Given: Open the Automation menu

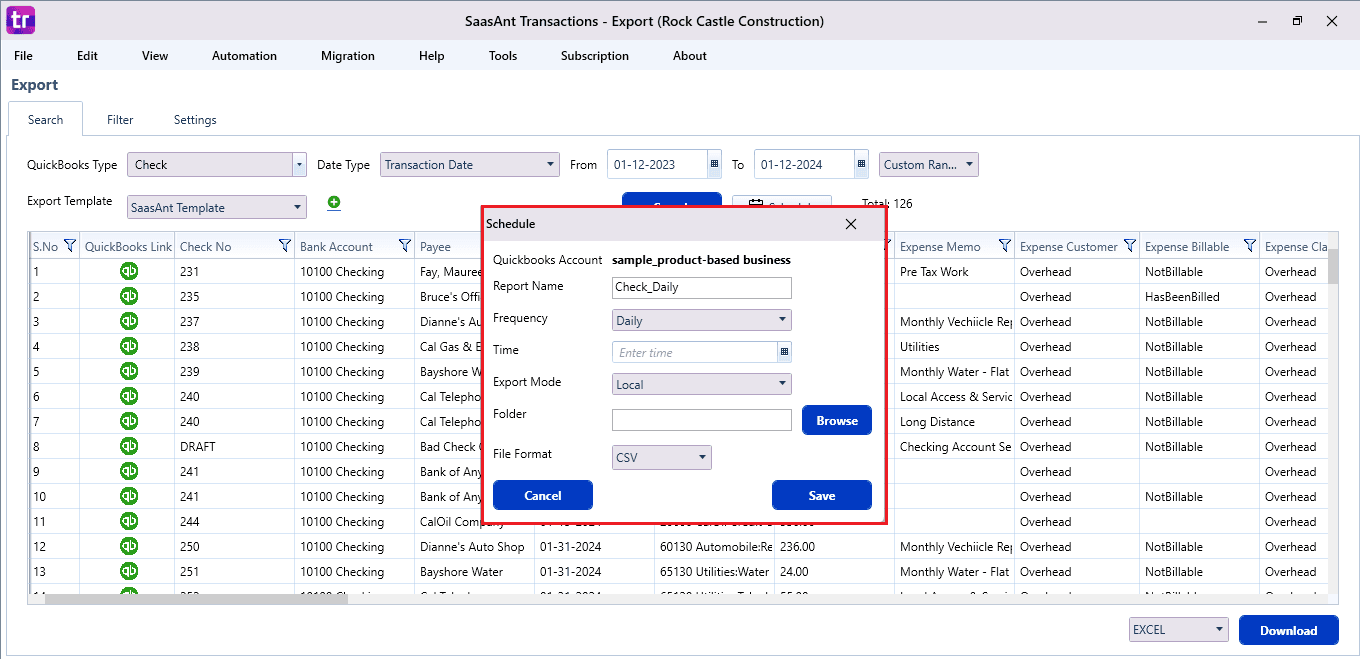Looking at the screenshot, I should click(x=244, y=56).
